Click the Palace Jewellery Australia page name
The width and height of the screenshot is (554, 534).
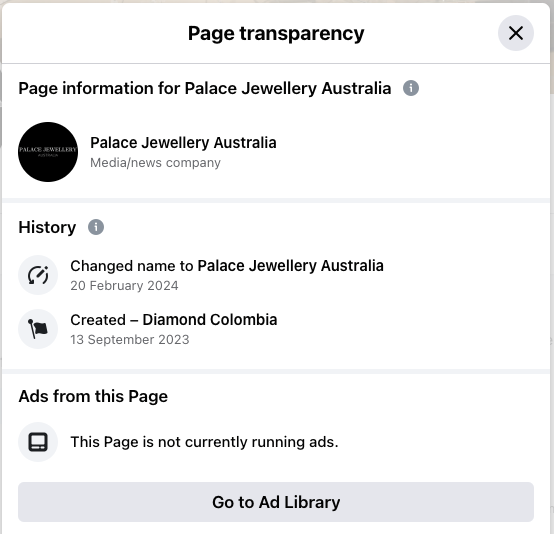(x=183, y=143)
